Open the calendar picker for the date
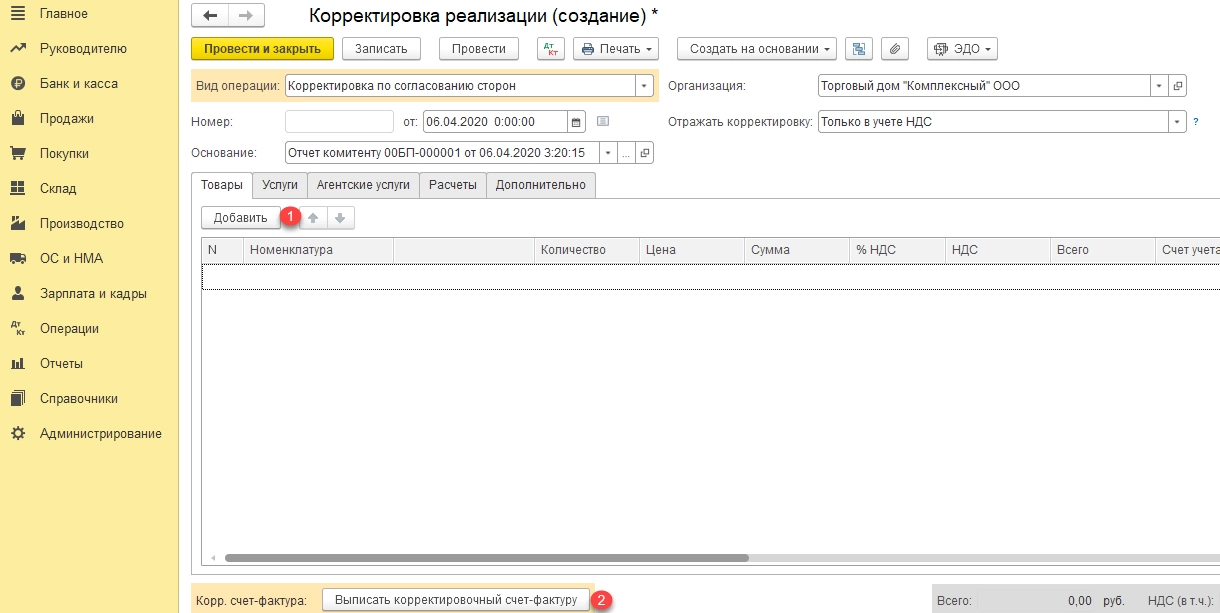Viewport: 1220px width, 613px height. click(x=576, y=122)
